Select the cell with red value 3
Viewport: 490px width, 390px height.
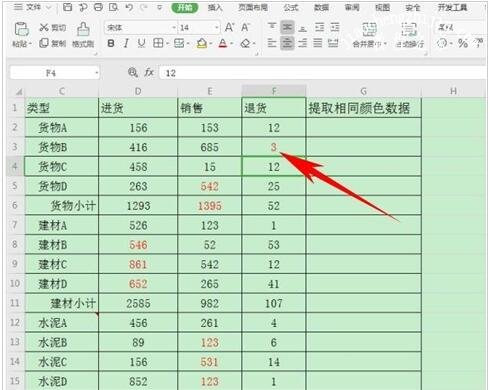tap(273, 147)
